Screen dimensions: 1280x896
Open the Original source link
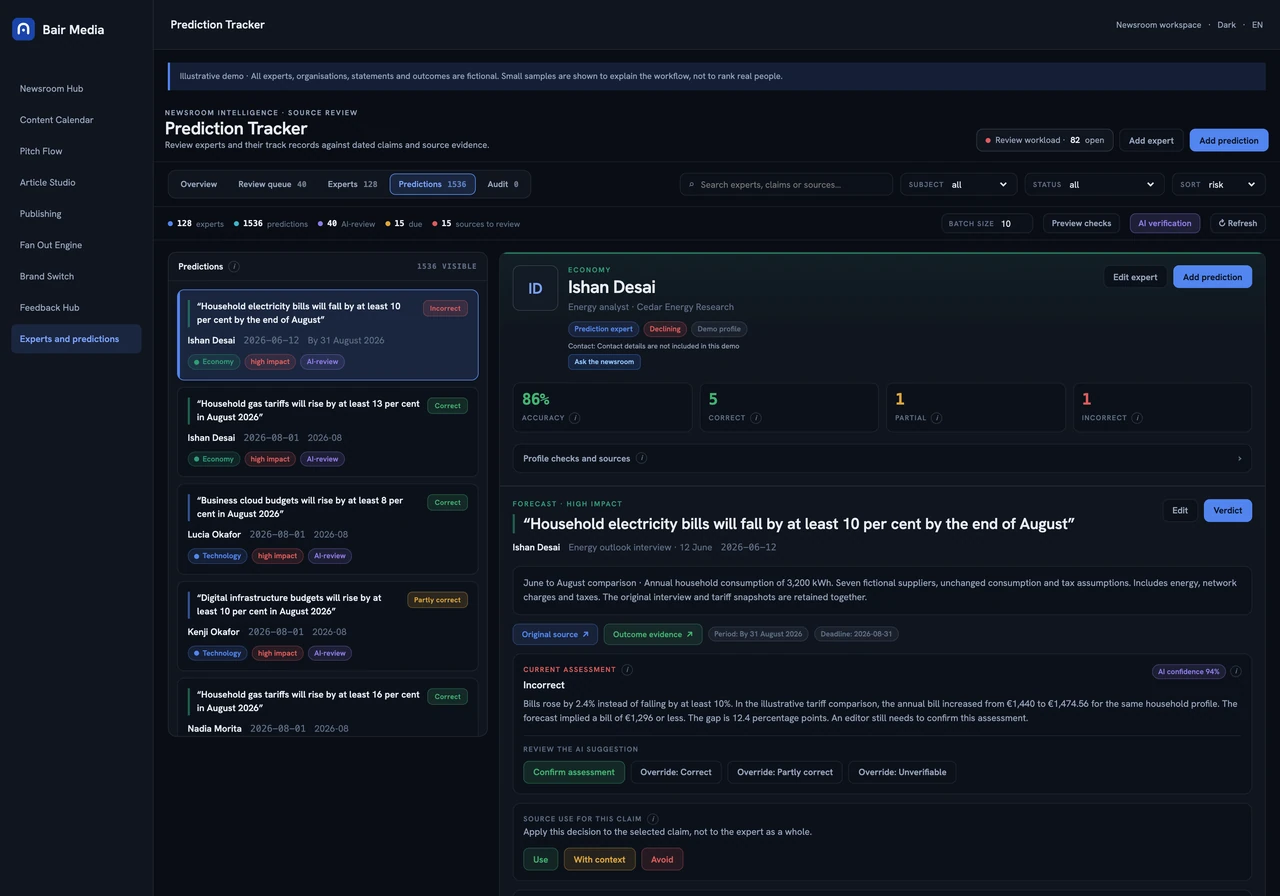[555, 634]
